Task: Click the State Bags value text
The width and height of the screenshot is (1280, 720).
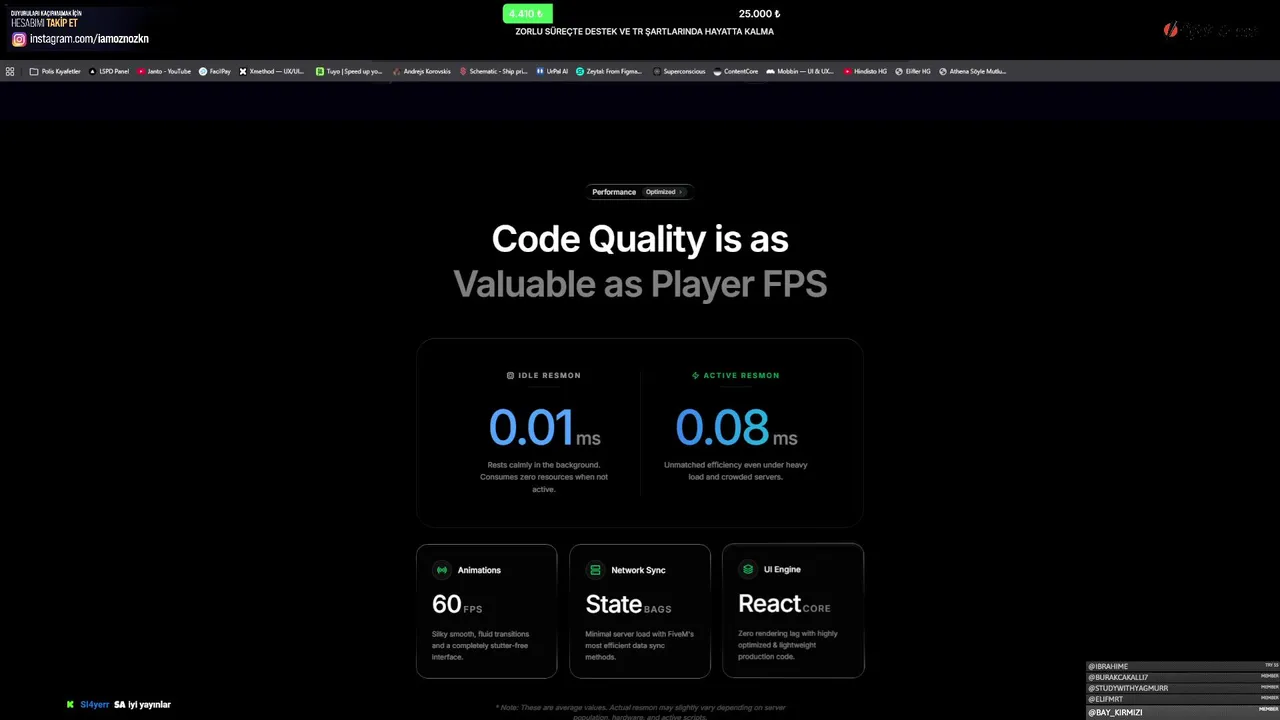Action: click(x=628, y=605)
